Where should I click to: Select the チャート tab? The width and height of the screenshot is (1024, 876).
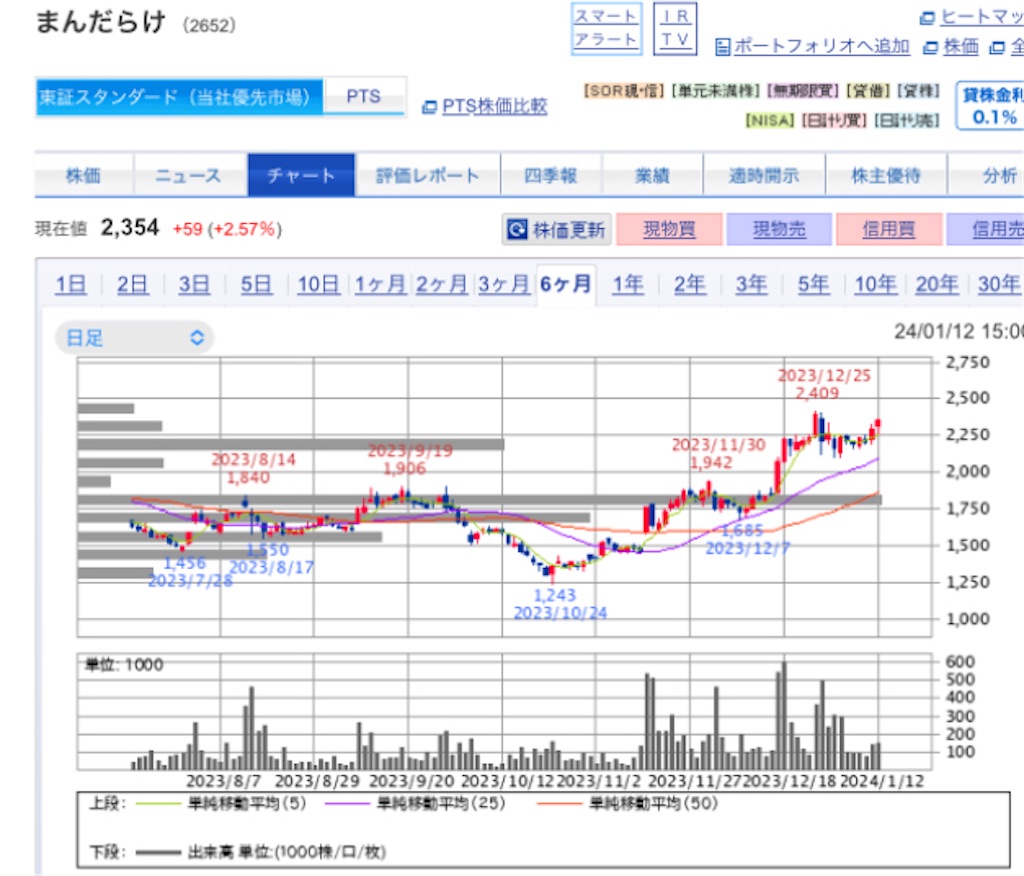click(x=301, y=175)
